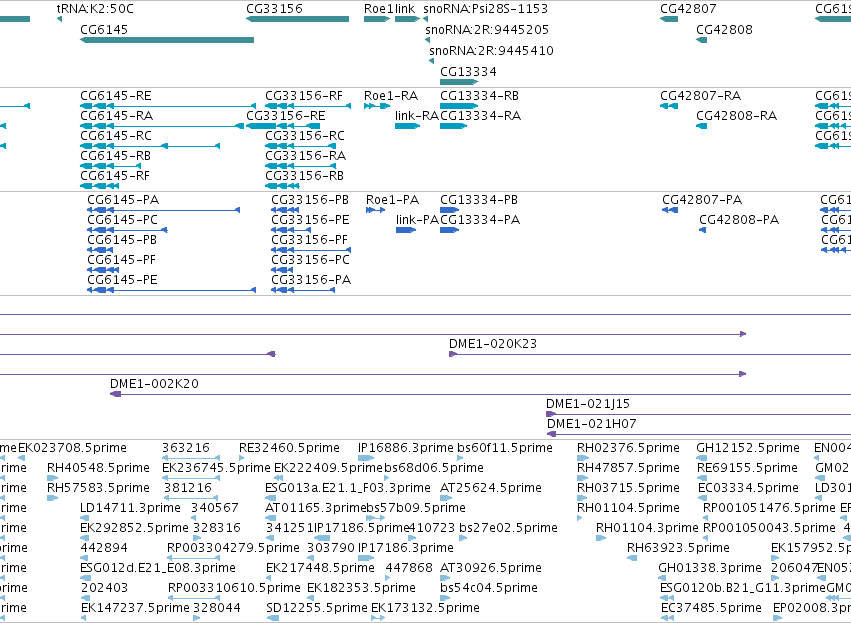Image resolution: width=851 pixels, height=623 pixels.
Task: Select CG42808-RA transcript label
Action: click(x=736, y=116)
